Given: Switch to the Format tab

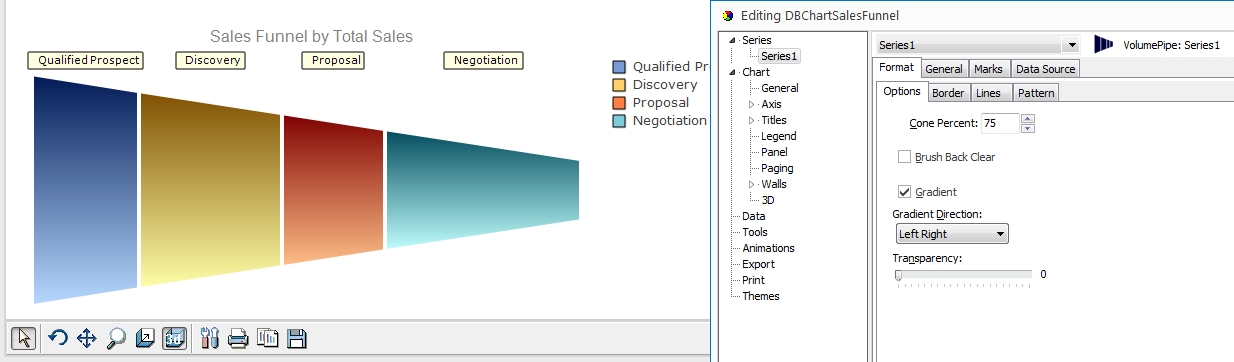Looking at the screenshot, I should (x=896, y=68).
